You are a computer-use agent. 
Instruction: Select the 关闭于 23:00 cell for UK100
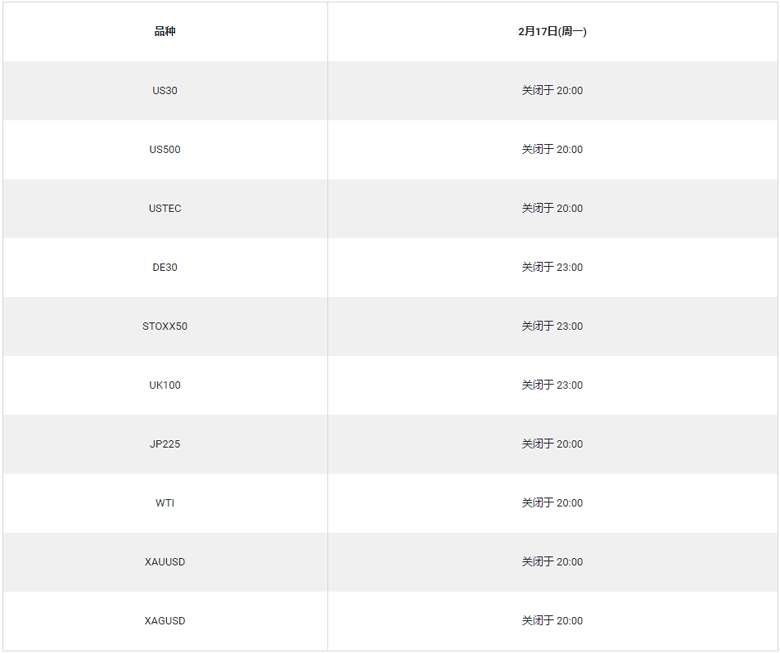(x=552, y=385)
